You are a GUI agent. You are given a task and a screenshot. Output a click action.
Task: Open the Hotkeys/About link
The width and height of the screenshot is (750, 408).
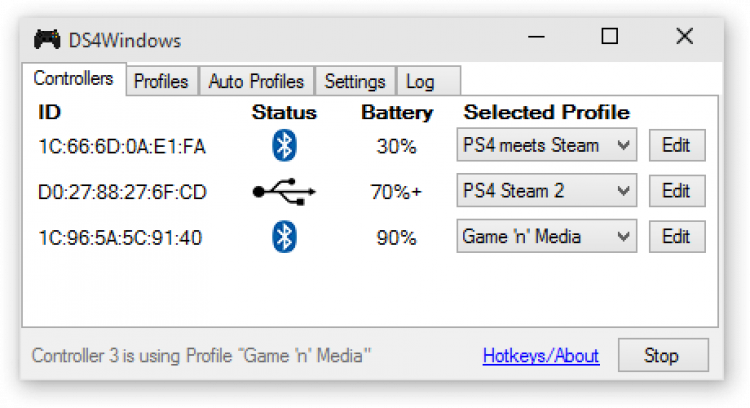pos(540,356)
